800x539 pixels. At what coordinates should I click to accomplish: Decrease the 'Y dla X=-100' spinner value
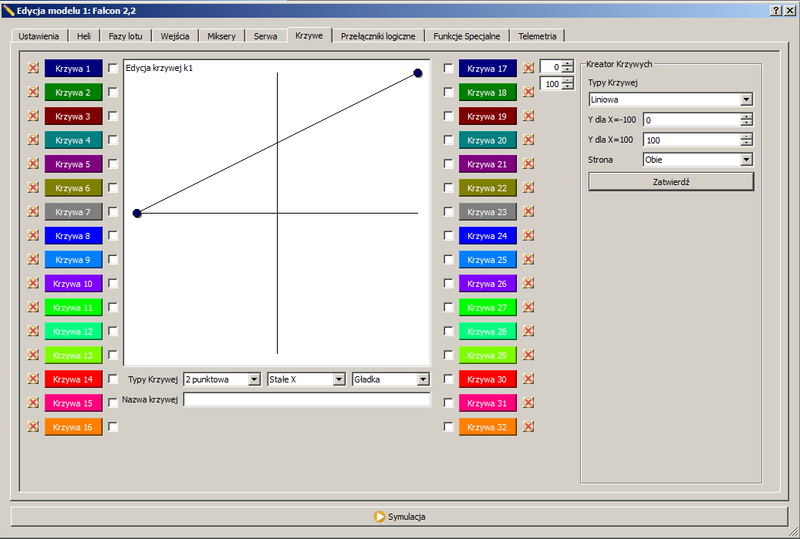[746, 123]
